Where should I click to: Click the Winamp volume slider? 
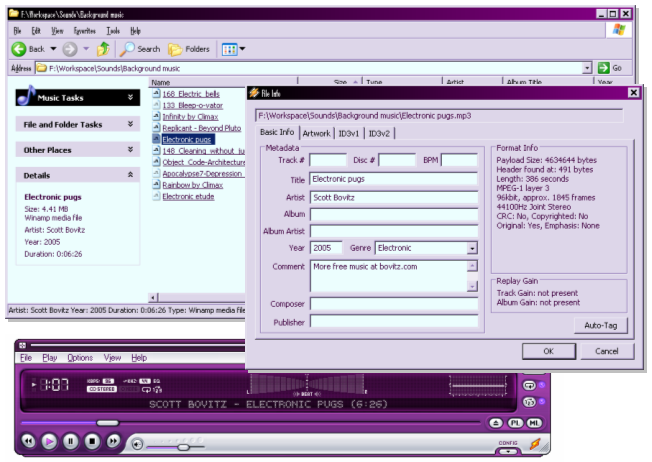pyautogui.click(x=182, y=446)
